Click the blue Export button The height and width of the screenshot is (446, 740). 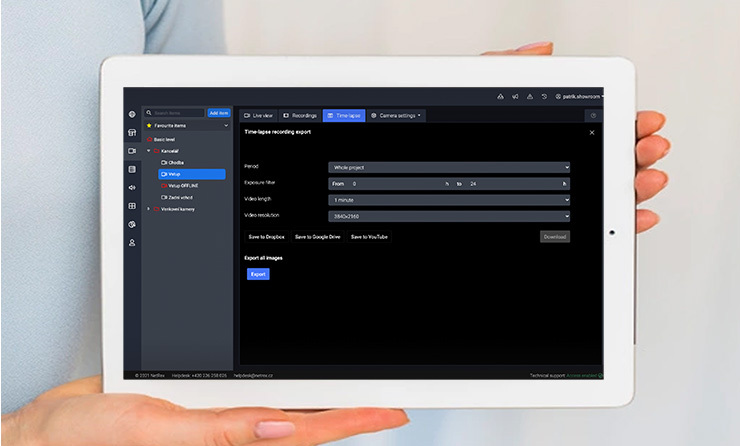[258, 274]
